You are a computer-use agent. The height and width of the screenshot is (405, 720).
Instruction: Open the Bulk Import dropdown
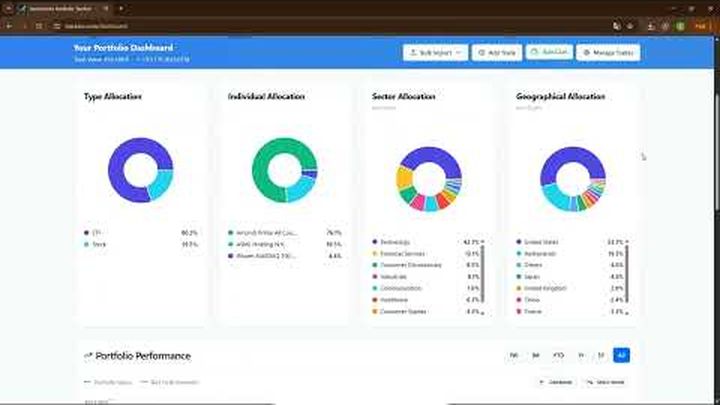[x=435, y=52]
